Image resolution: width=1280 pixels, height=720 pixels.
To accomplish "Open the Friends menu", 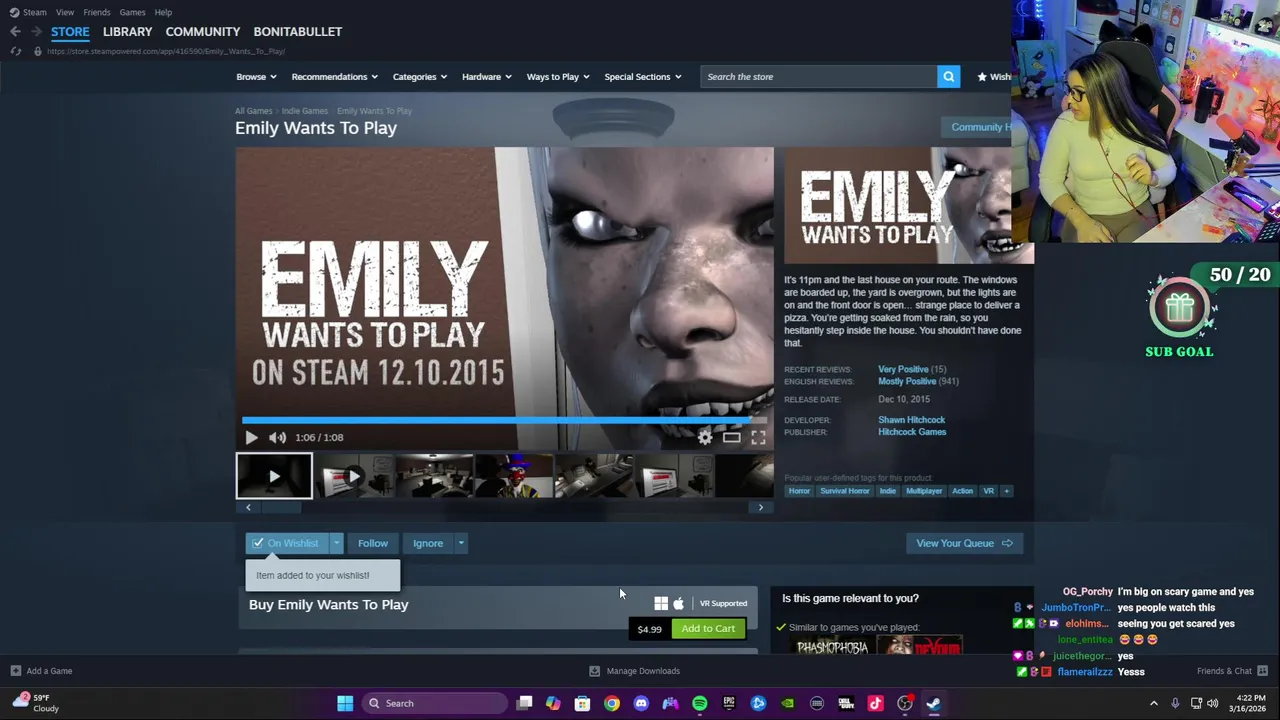I will pos(97,12).
